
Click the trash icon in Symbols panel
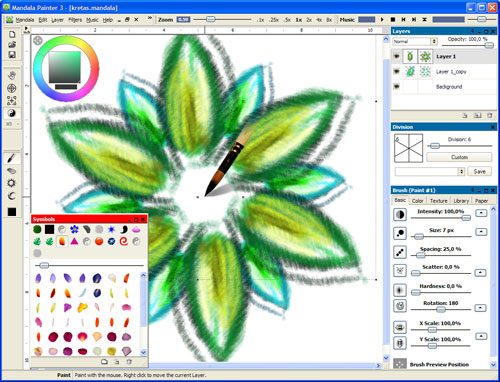pyautogui.click(x=129, y=362)
